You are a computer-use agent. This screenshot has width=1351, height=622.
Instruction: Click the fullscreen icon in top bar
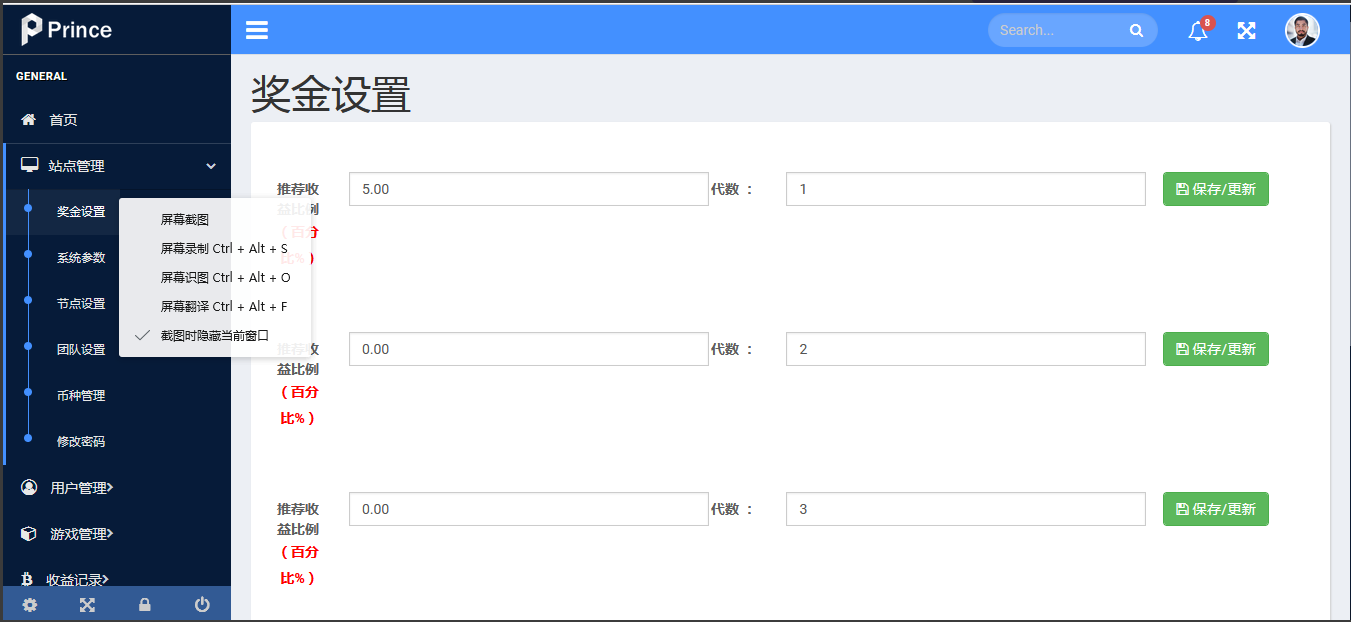click(x=1246, y=31)
